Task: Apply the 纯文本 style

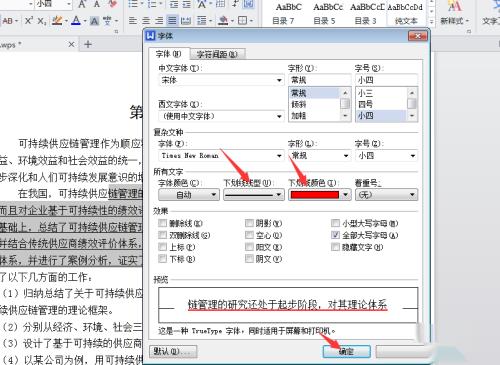Action: pyautogui.click(x=406, y=13)
